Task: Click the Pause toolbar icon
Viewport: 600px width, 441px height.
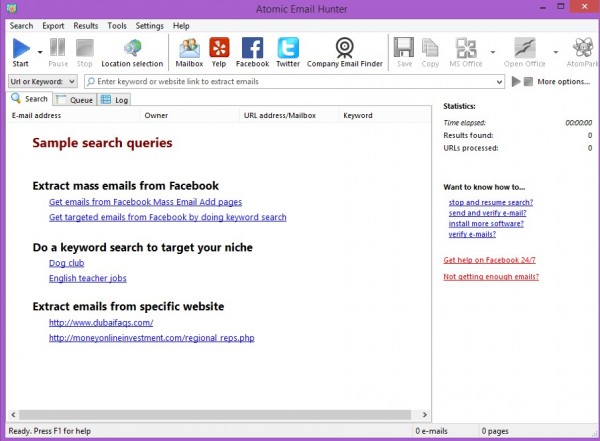Action: tap(58, 47)
